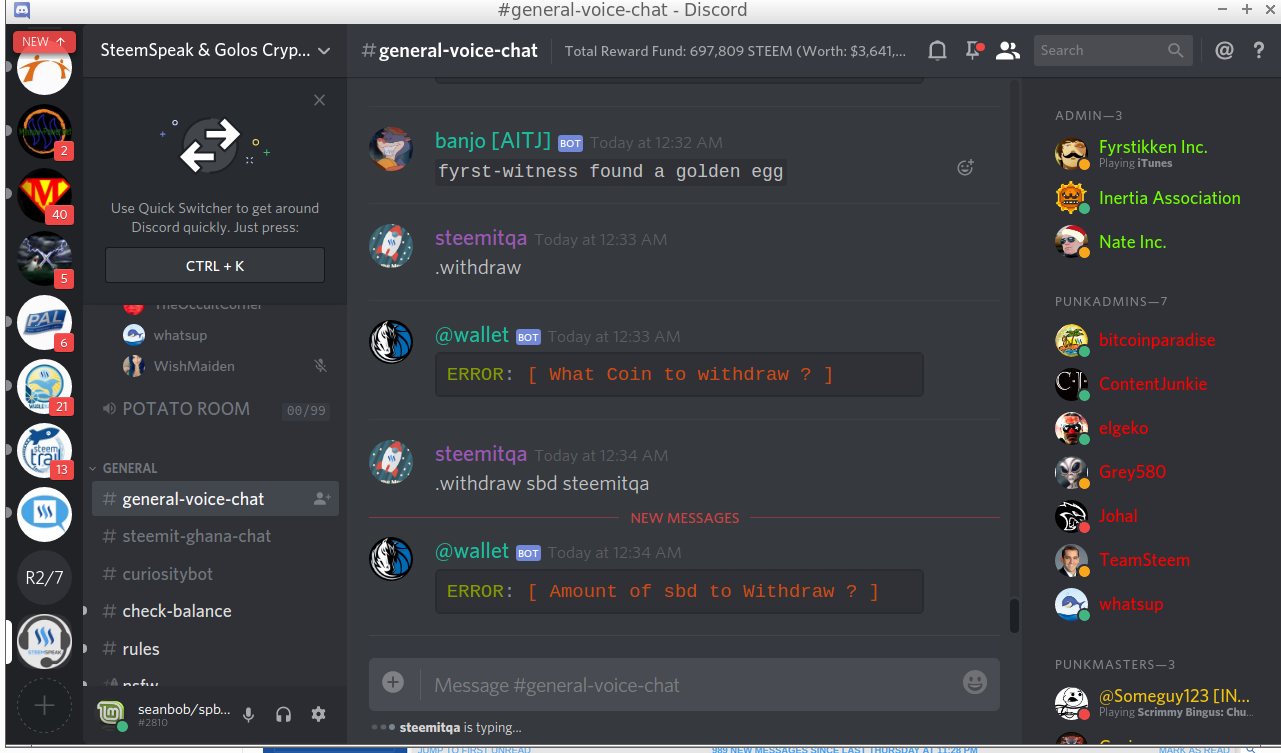This screenshot has height=753, width=1281.
Task: Open the SteemSpeak server dropdown menu
Action: click(215, 50)
